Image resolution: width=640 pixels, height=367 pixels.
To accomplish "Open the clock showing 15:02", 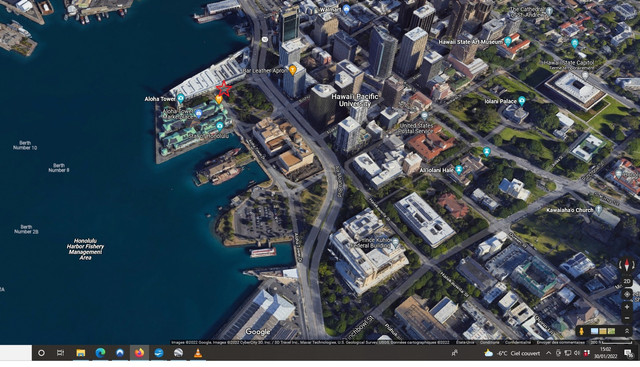I will [605, 353].
